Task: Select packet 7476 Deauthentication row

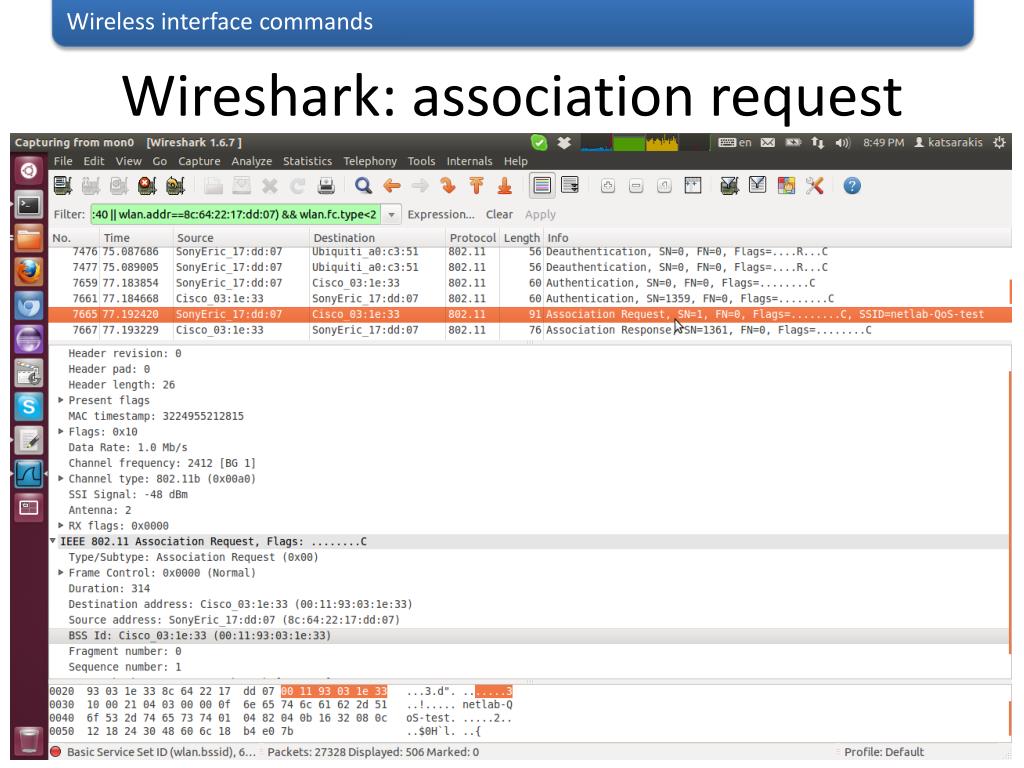Action: pos(530,252)
